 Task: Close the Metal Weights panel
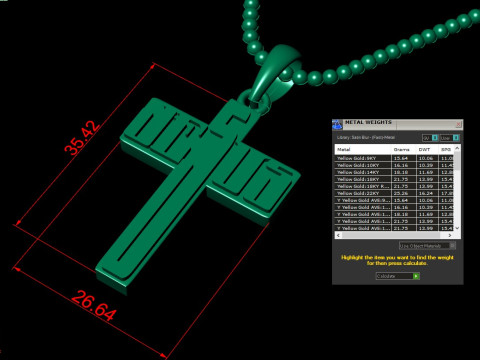coord(458,124)
